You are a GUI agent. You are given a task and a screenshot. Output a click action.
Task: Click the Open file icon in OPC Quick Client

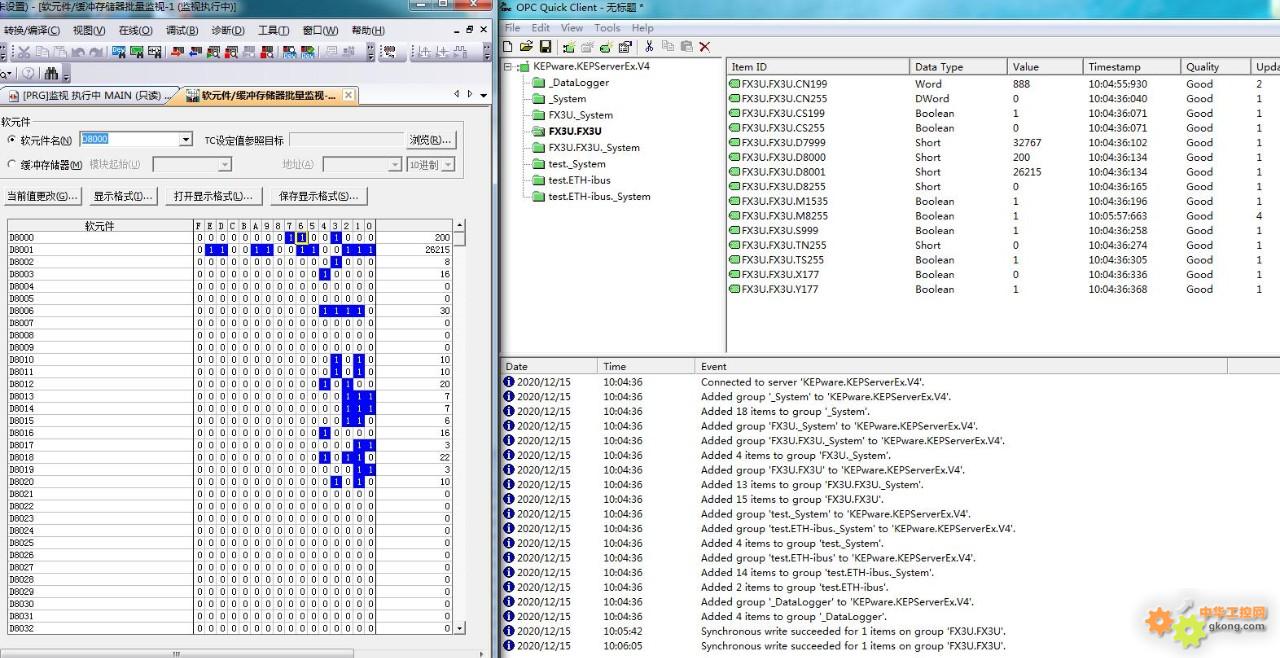pyautogui.click(x=526, y=47)
